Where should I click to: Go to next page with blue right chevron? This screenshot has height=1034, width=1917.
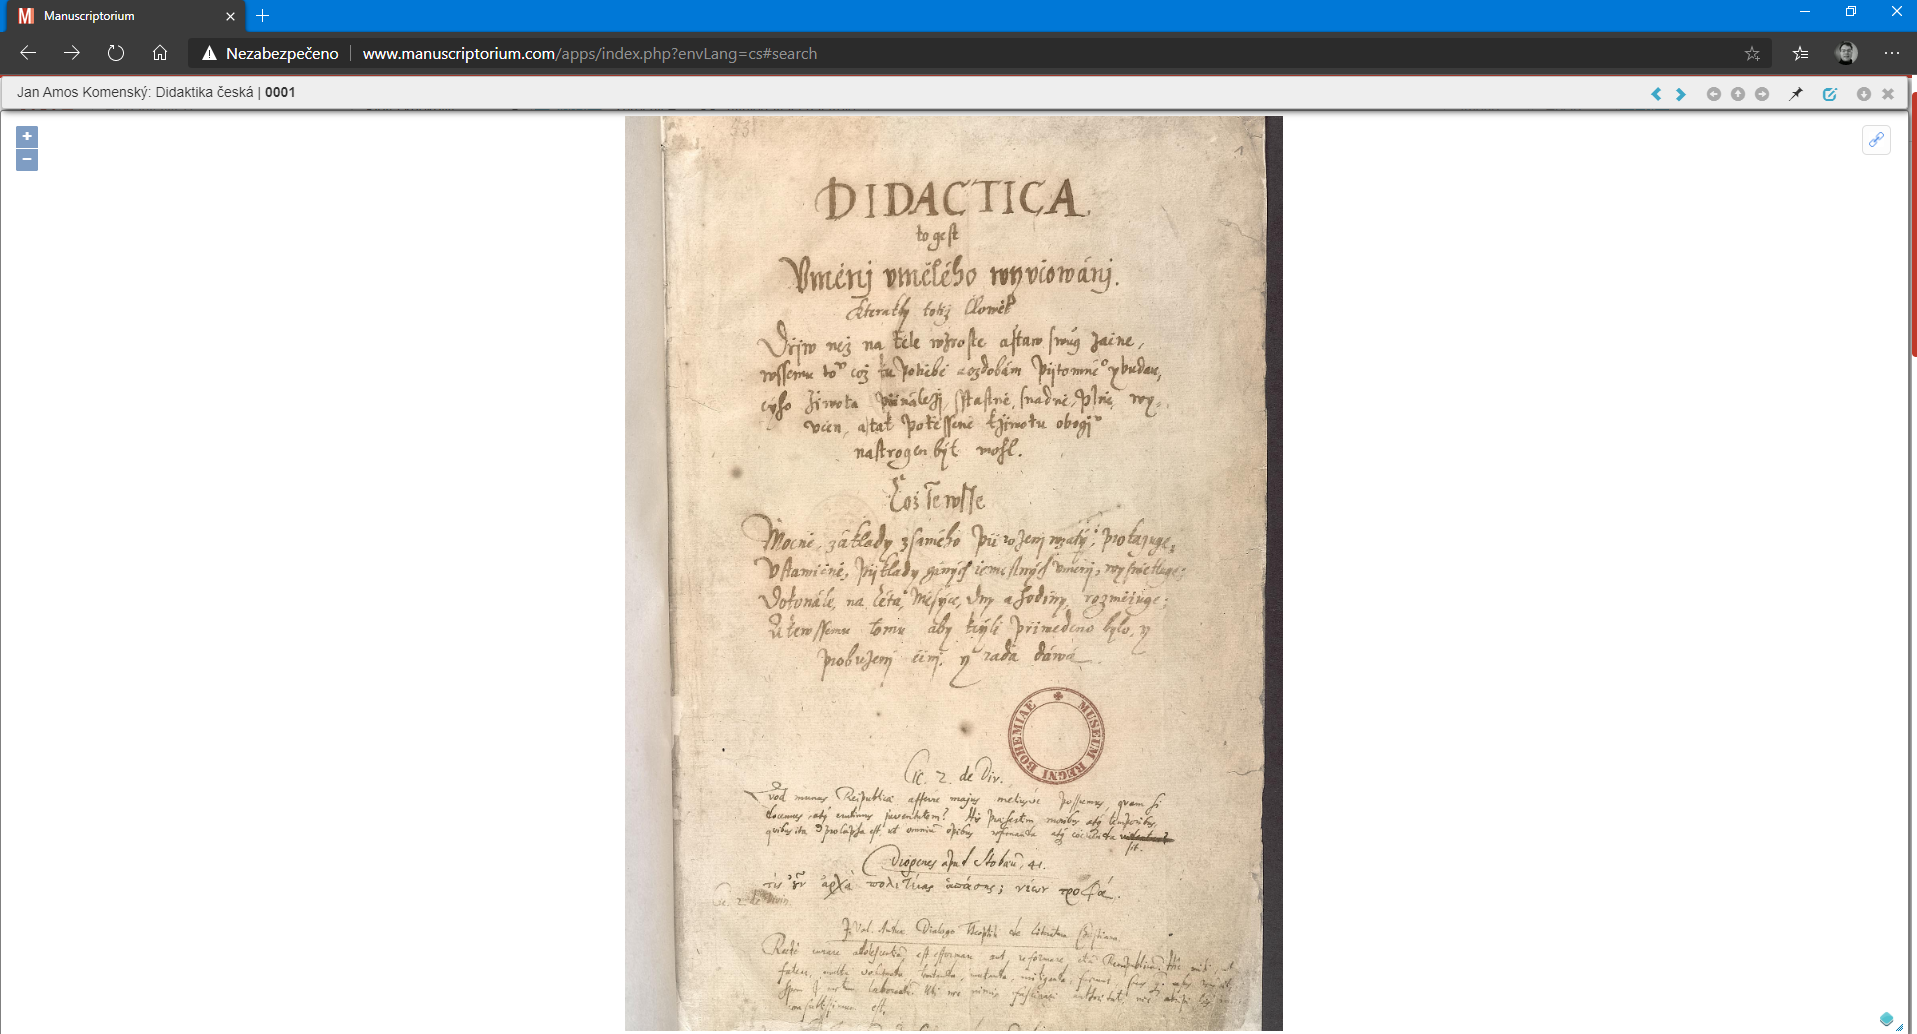pos(1681,94)
